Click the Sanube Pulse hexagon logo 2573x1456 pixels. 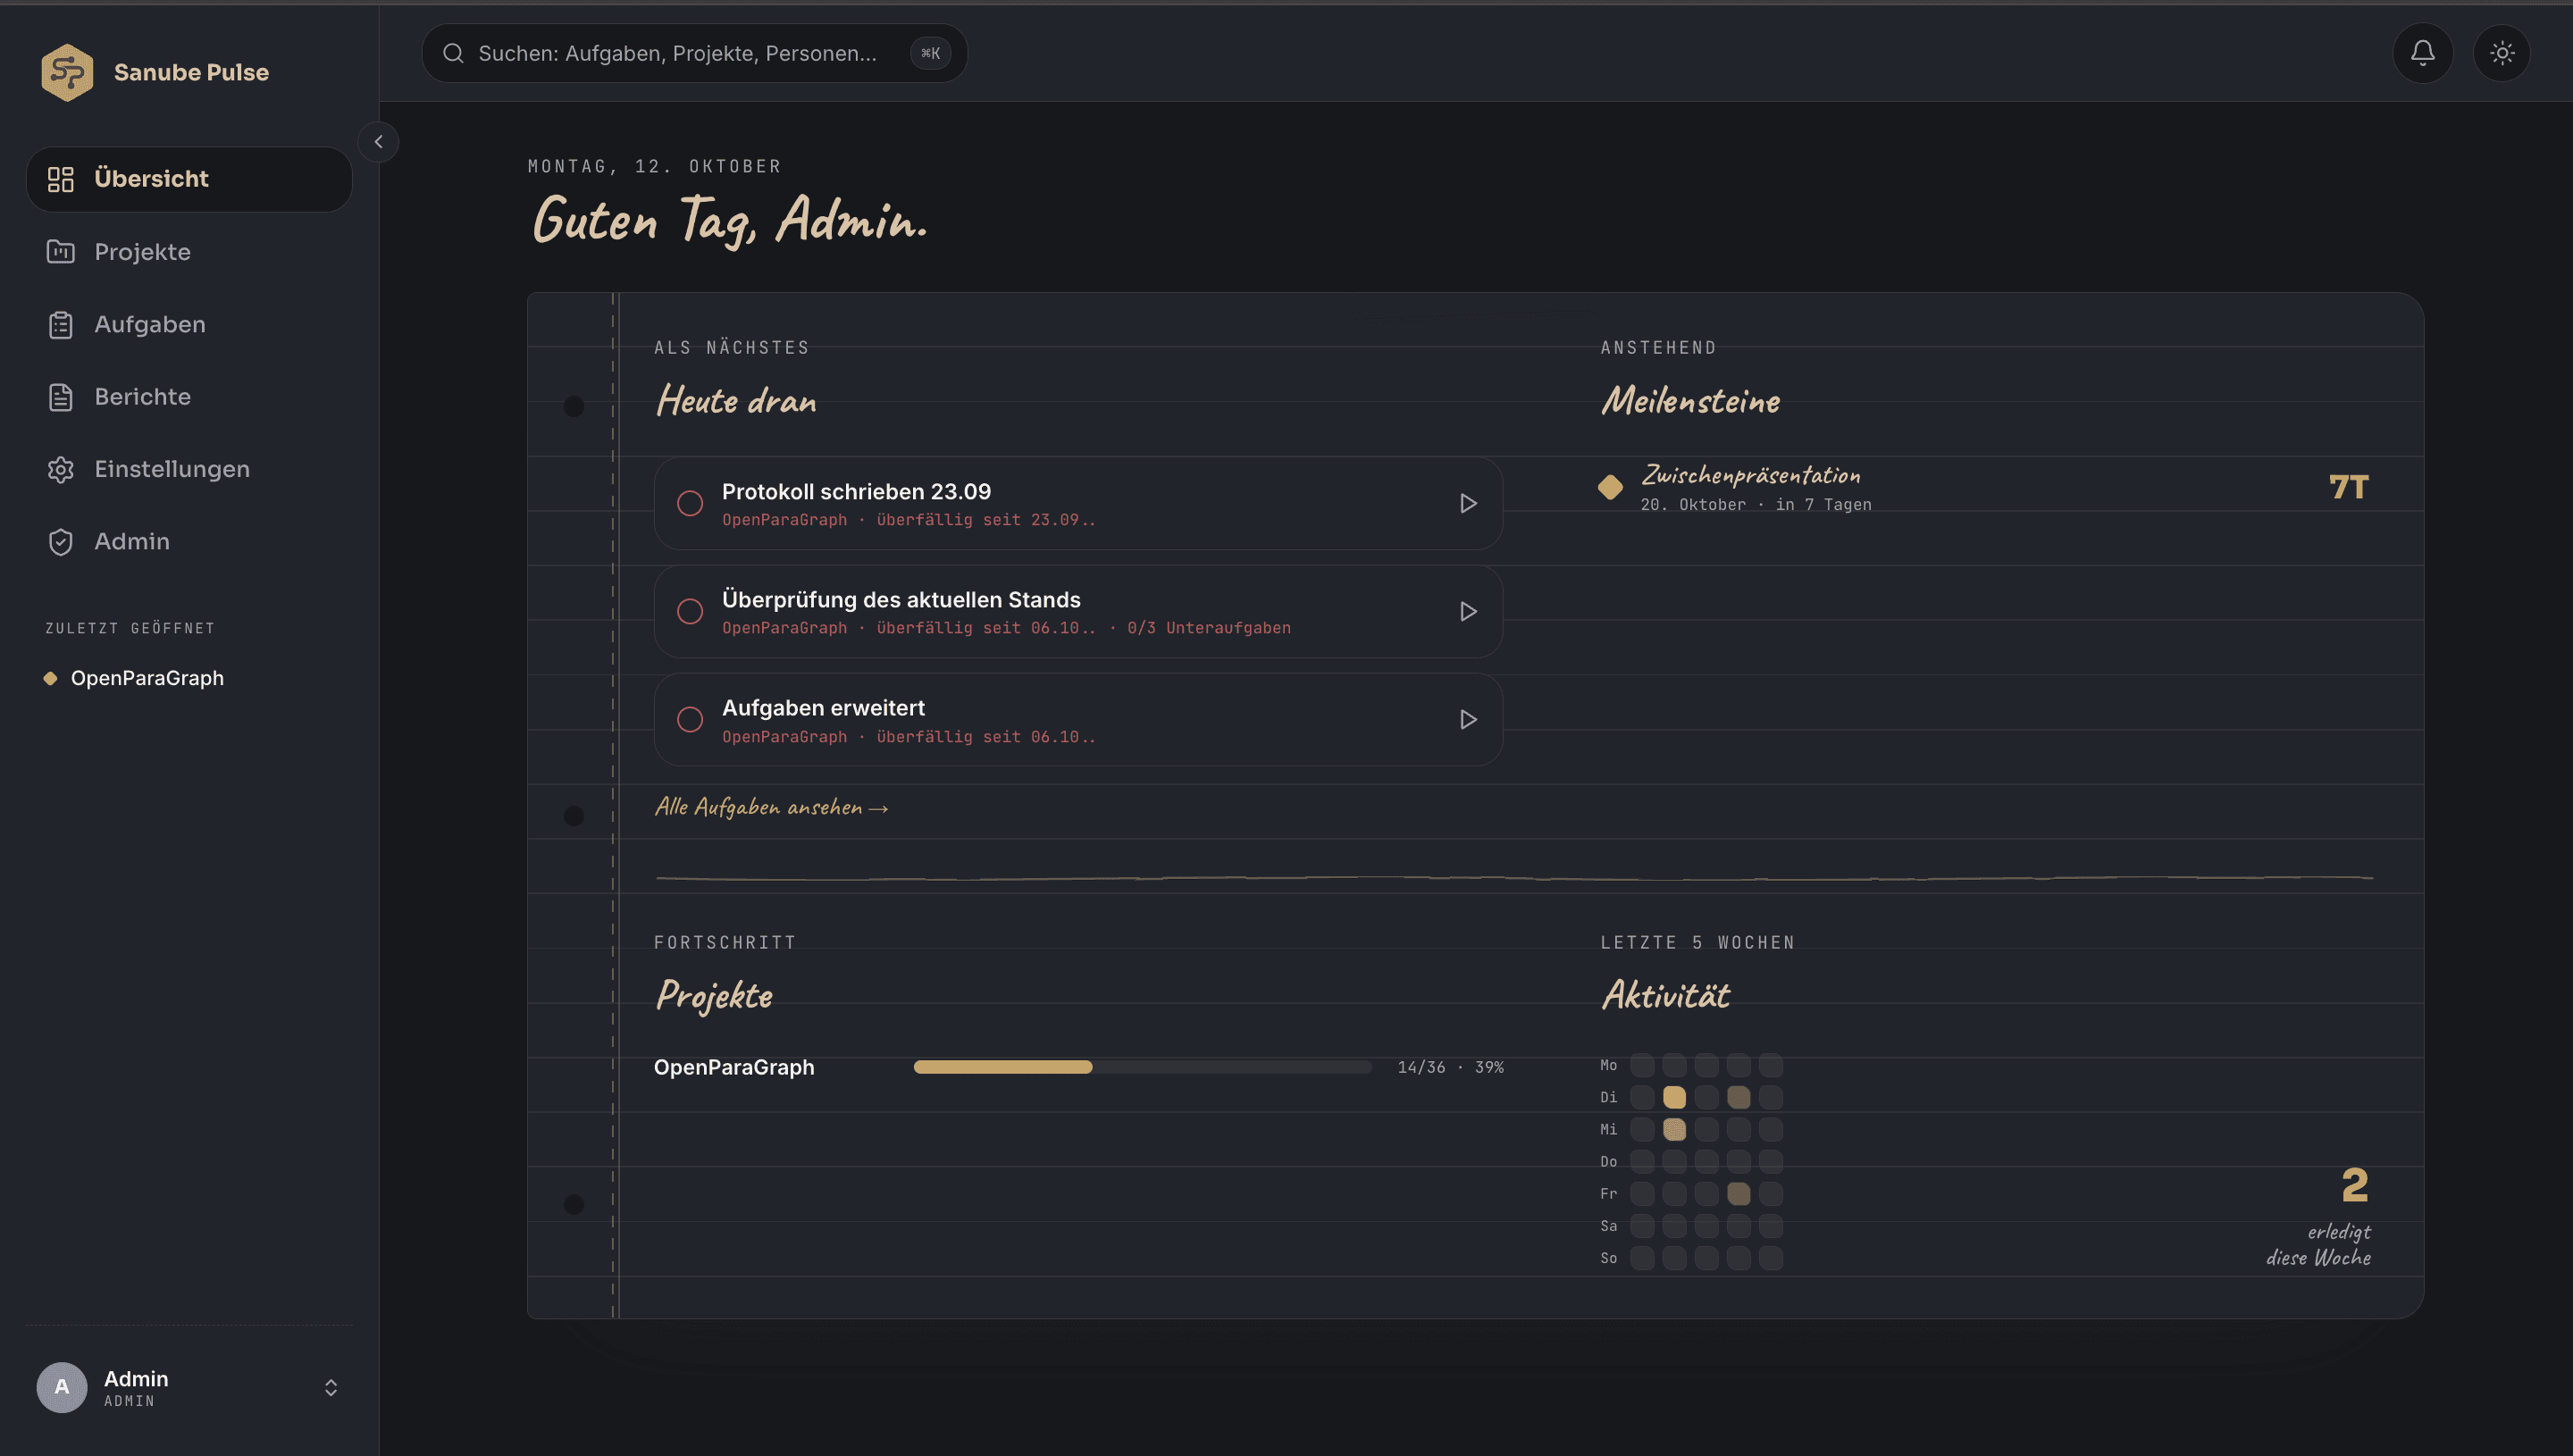coord(67,72)
